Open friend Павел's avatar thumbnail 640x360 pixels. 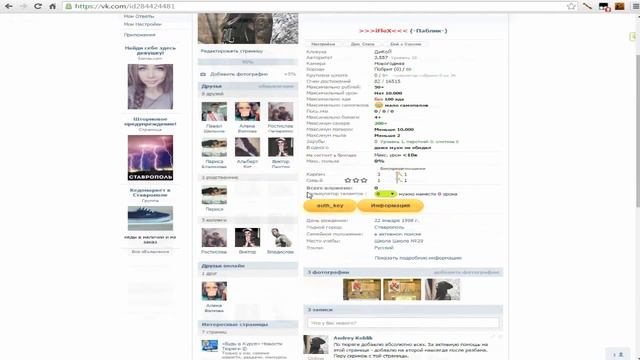tap(214, 111)
